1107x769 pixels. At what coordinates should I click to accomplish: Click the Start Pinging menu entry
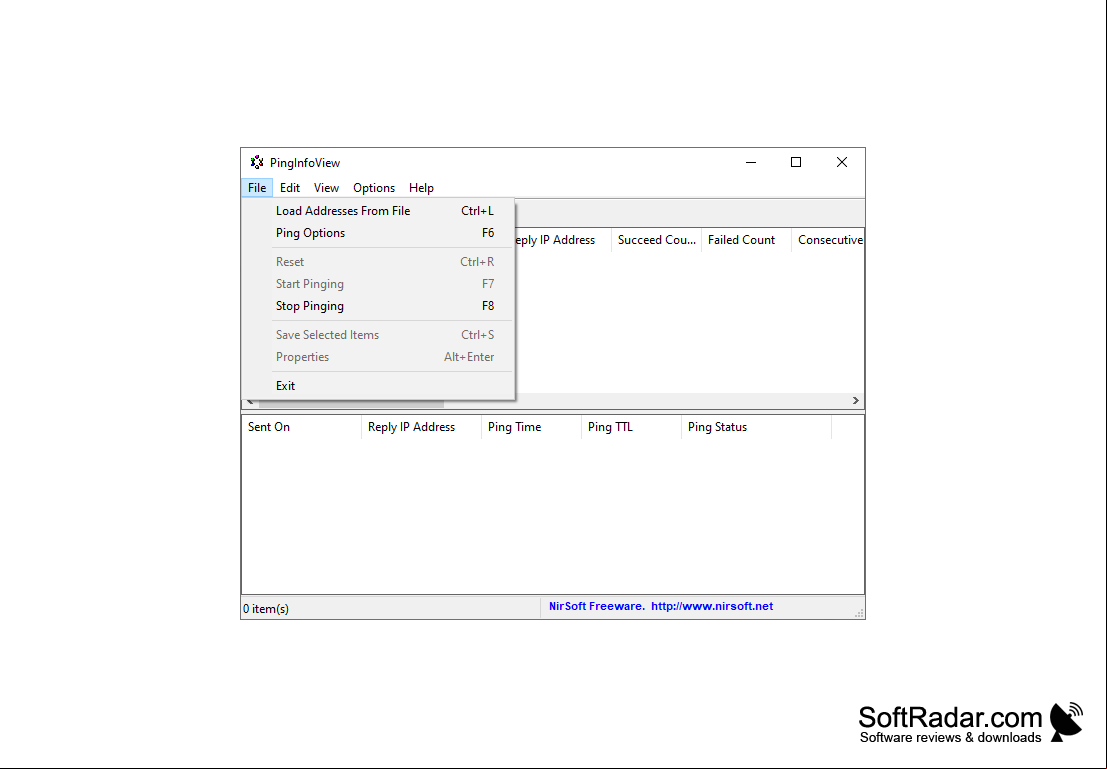coord(378,284)
